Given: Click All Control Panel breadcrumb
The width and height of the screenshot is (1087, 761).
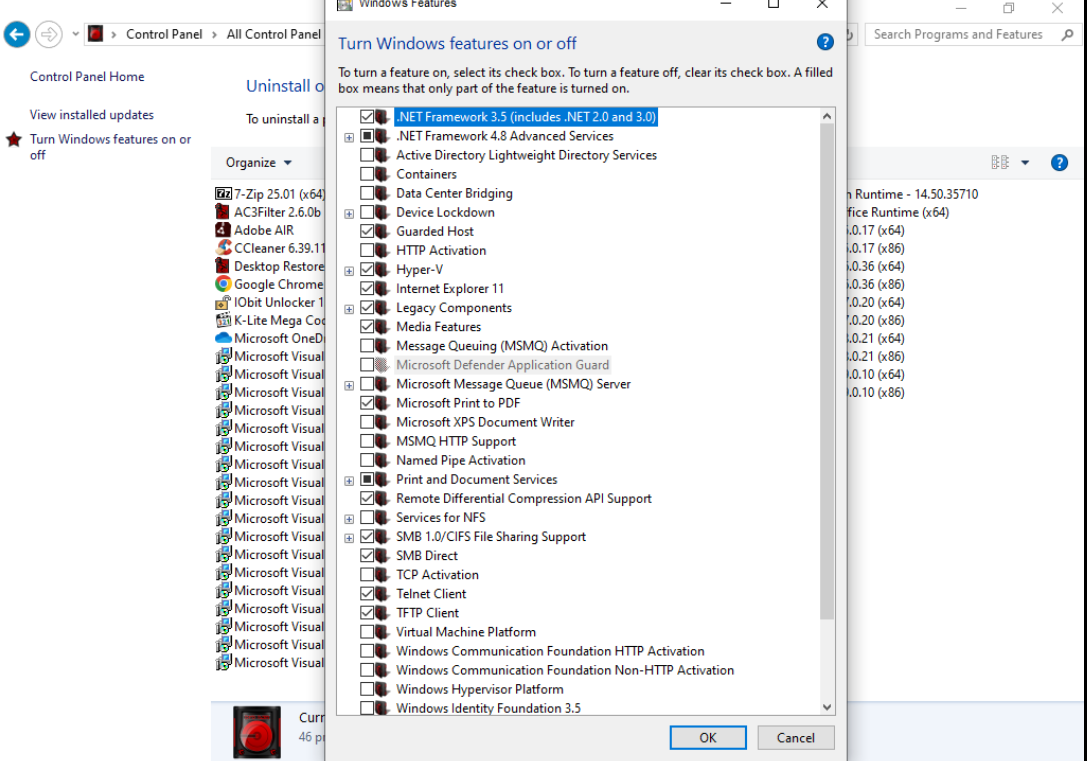Looking at the screenshot, I should tap(273, 34).
